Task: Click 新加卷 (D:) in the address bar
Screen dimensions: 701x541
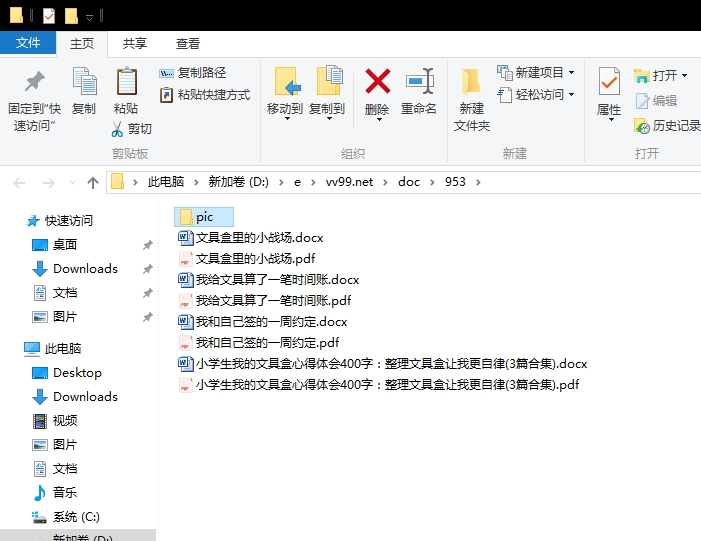Action: 239,182
